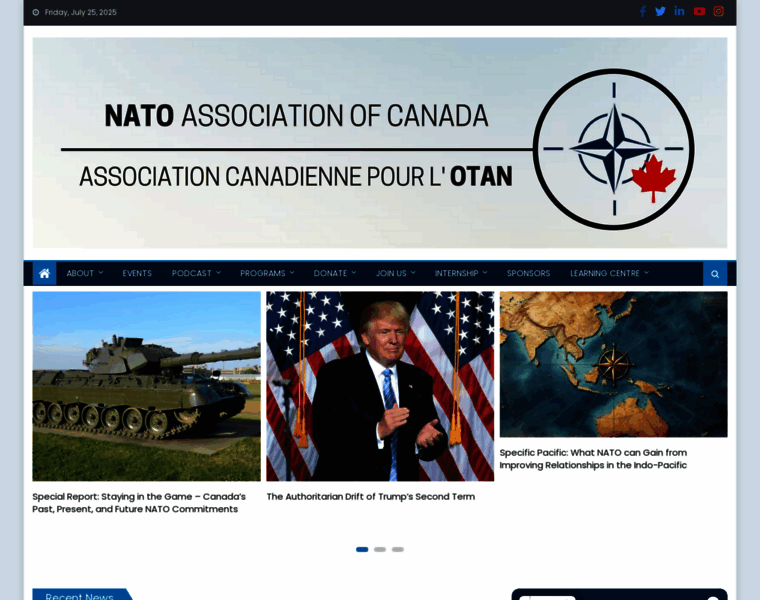Select the first carousel slide dot
Image resolution: width=760 pixels, height=600 pixels.
click(362, 550)
